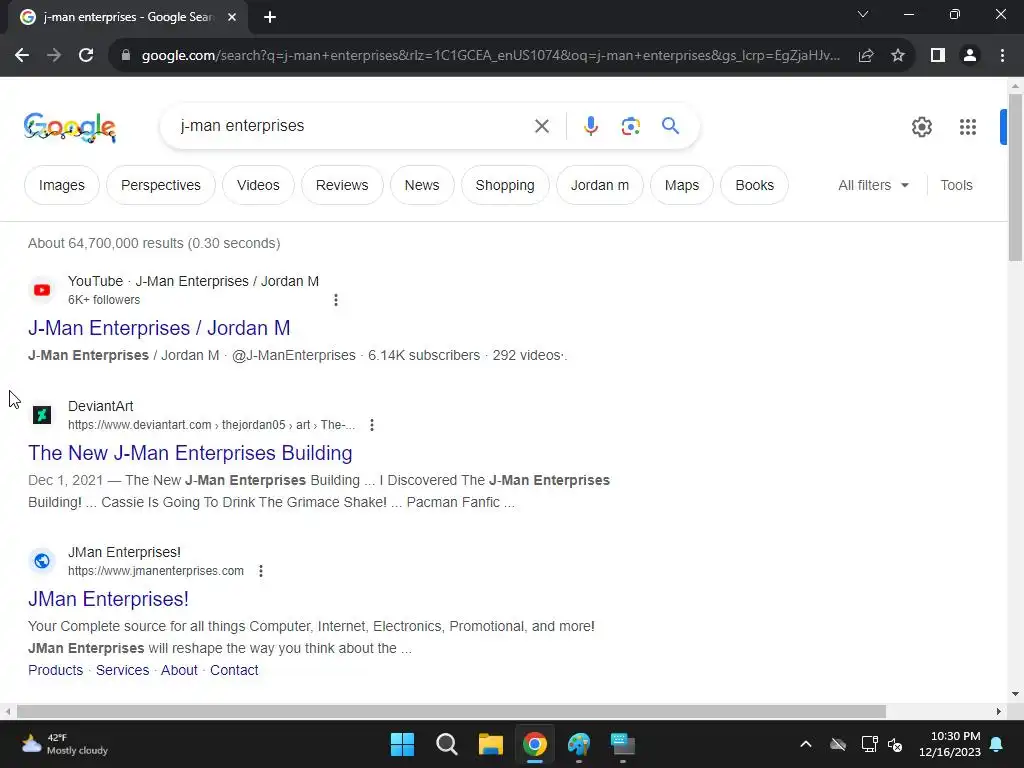Open the J-Man Enterprises / Jordan M link
Viewport: 1024px width, 768px height.
click(x=159, y=328)
